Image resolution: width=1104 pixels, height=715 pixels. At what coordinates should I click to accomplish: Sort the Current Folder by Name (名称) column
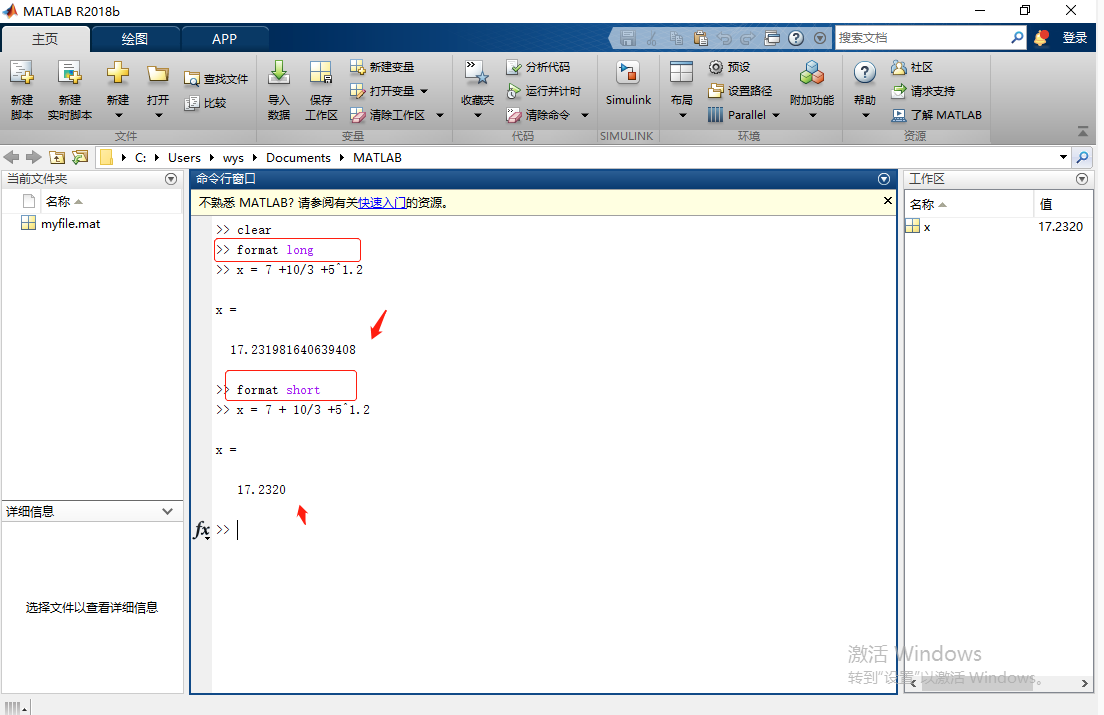(x=65, y=201)
